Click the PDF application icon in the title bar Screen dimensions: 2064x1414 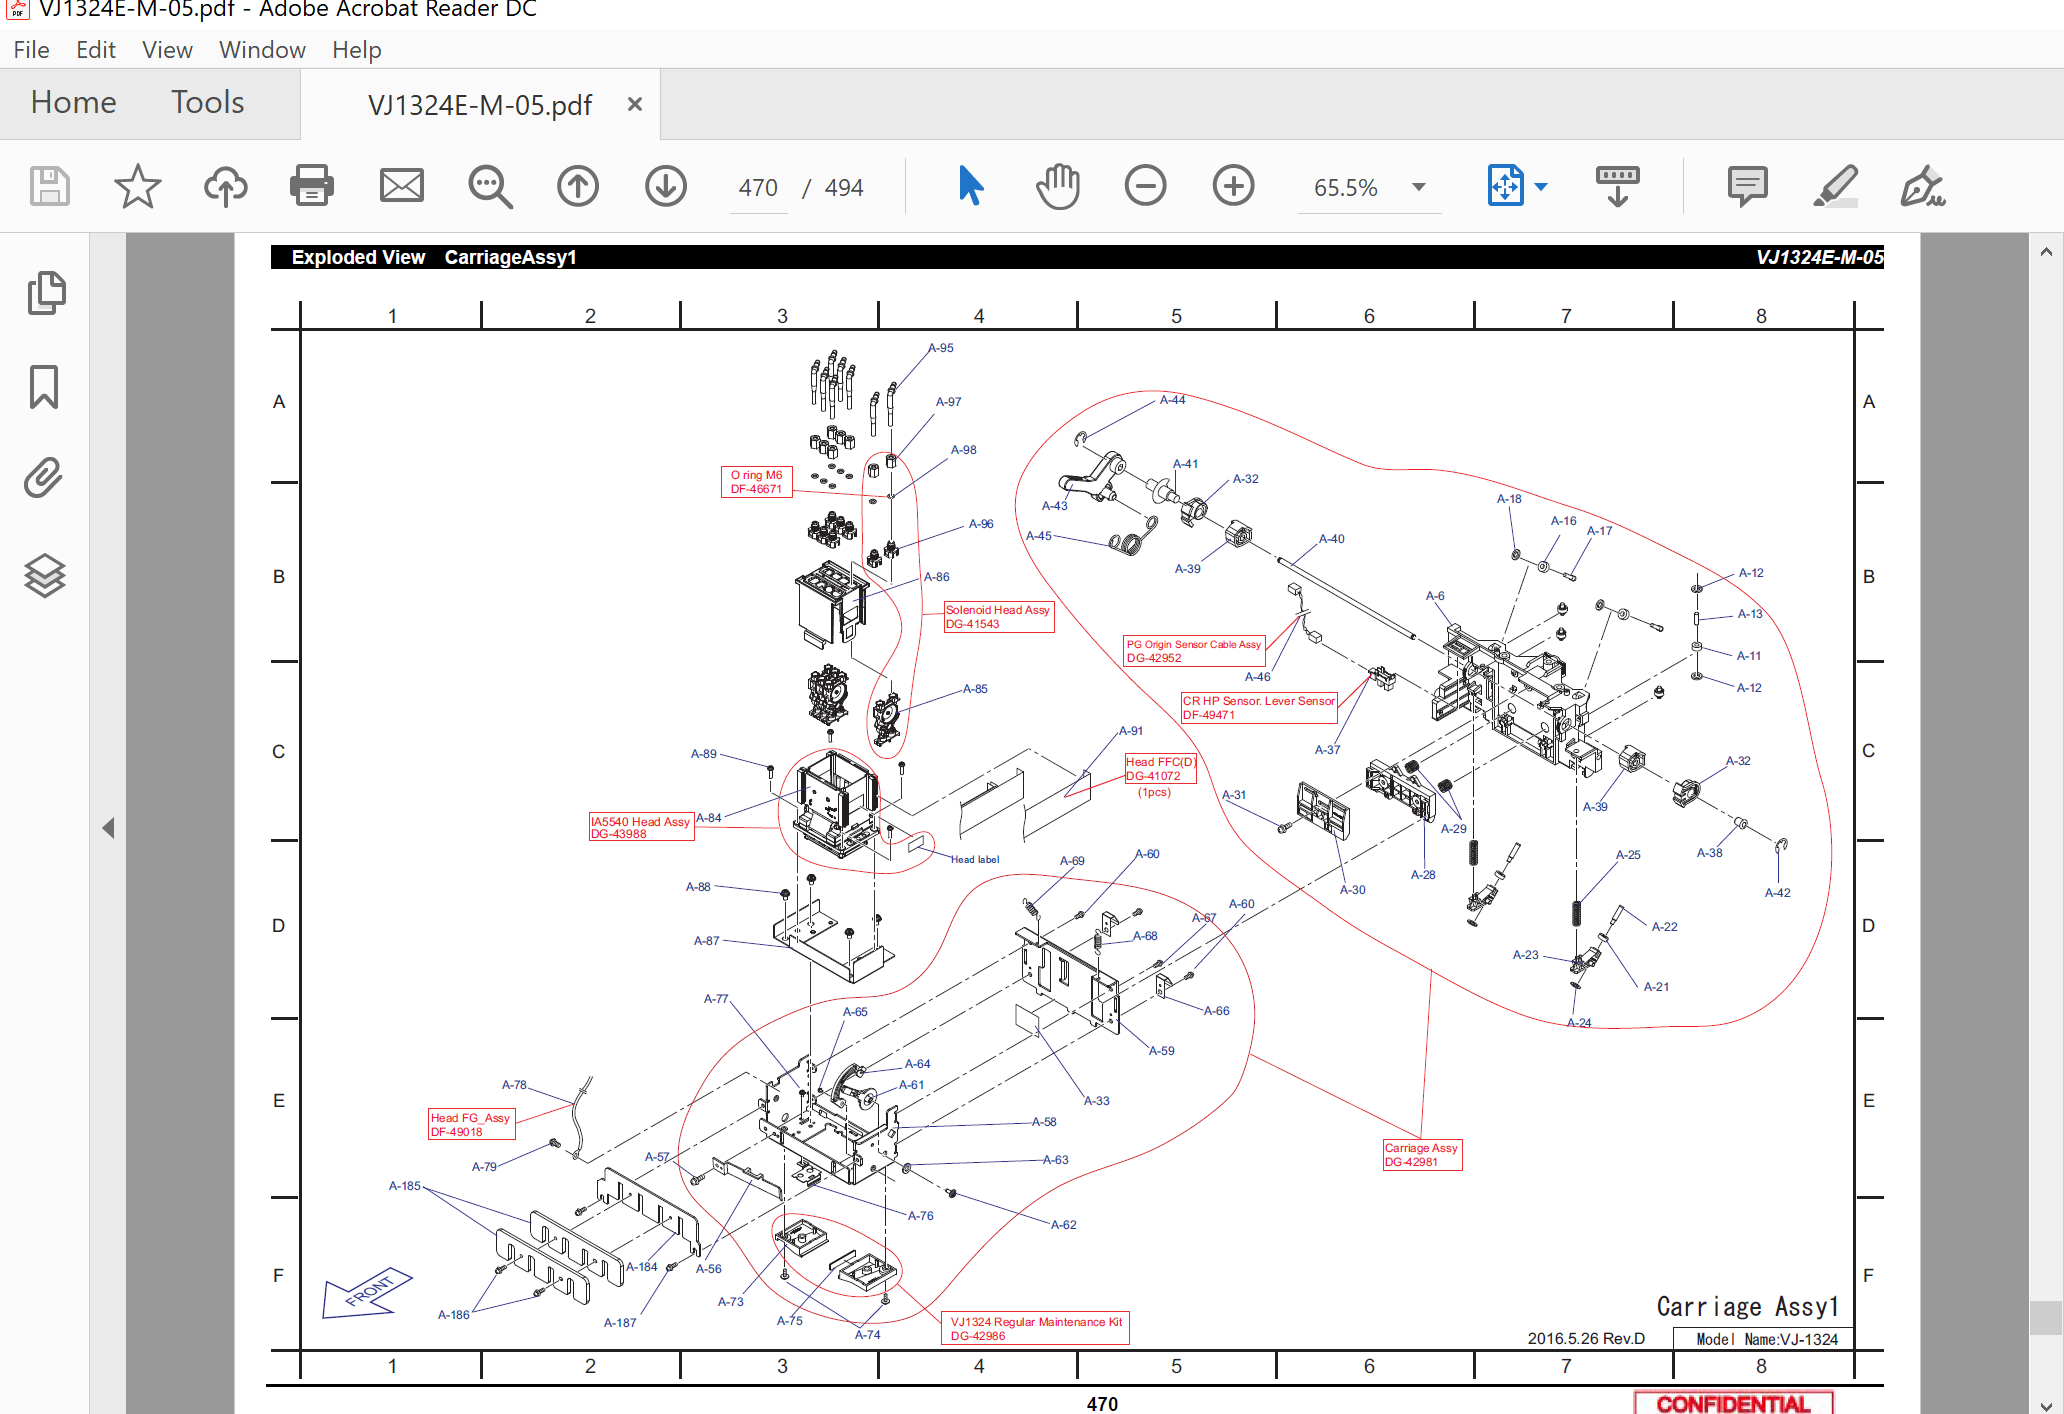tap(18, 9)
